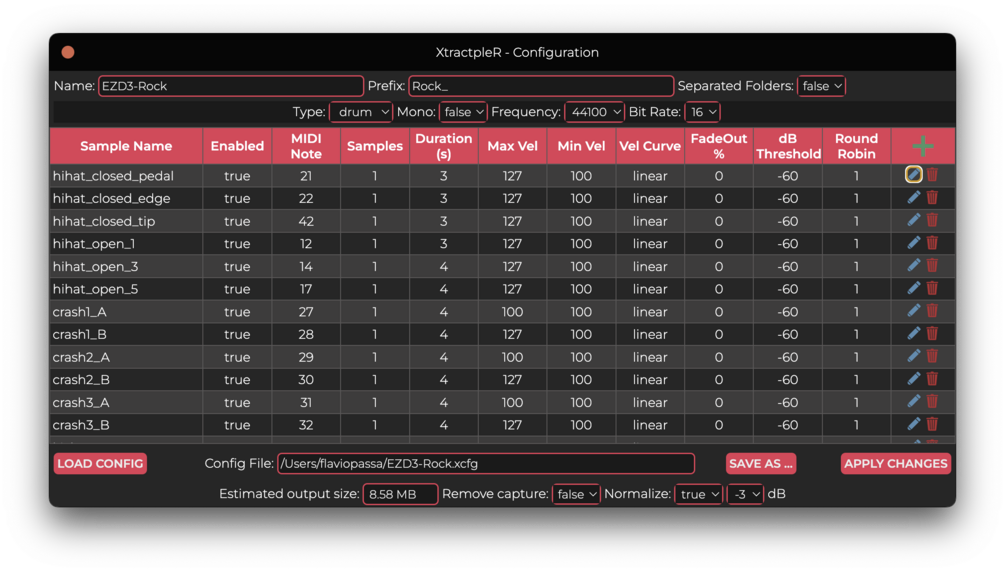The height and width of the screenshot is (572, 1005).
Task: Edit the crash3_A sample
Action: 913,401
